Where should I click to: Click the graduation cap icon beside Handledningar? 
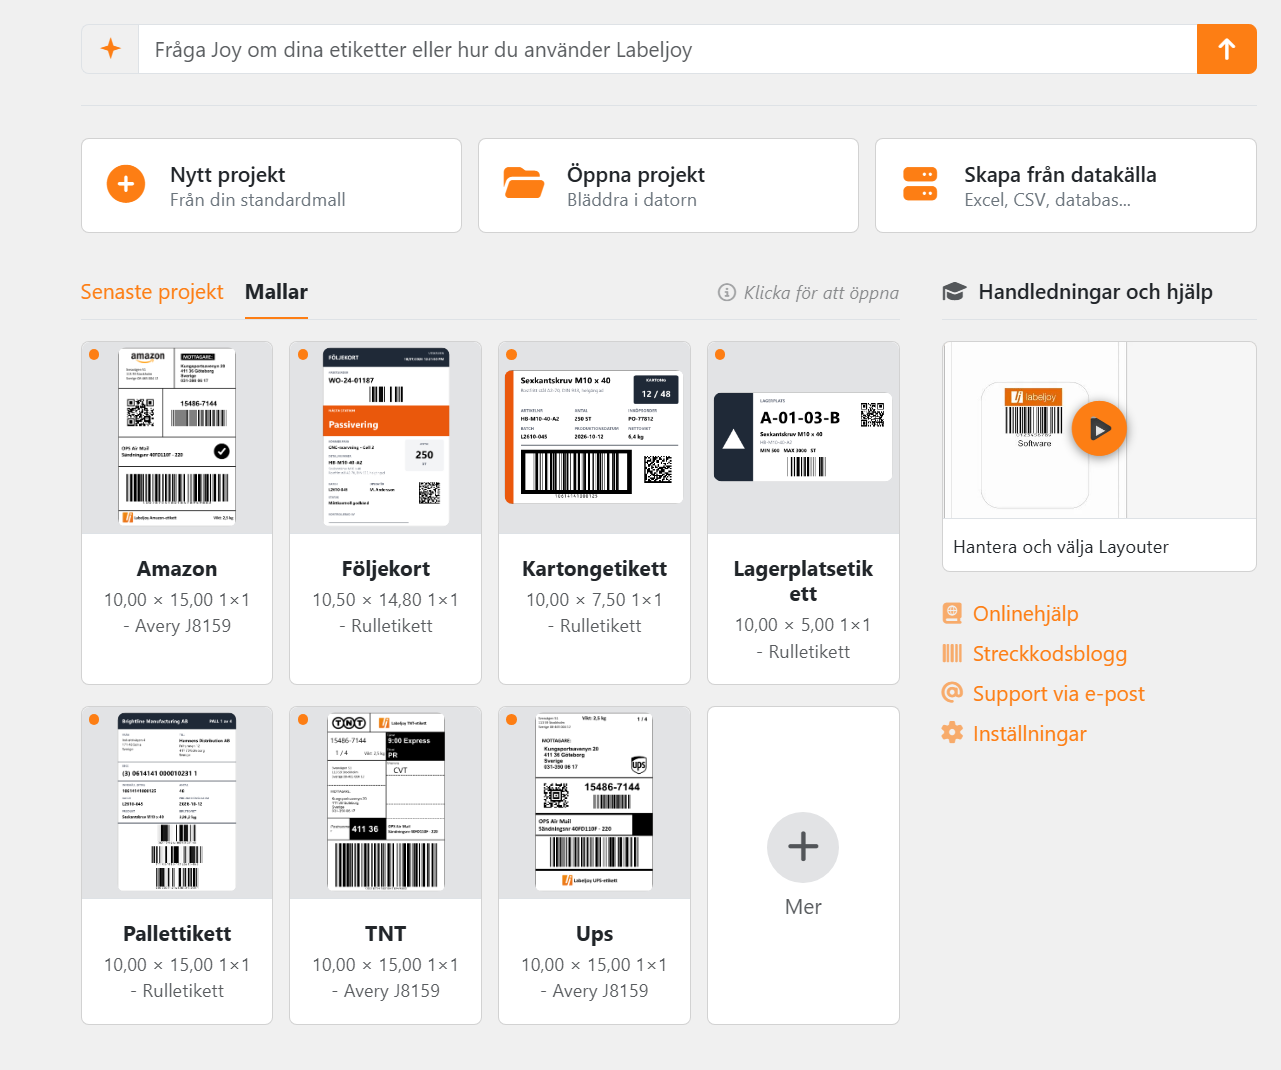tap(954, 292)
